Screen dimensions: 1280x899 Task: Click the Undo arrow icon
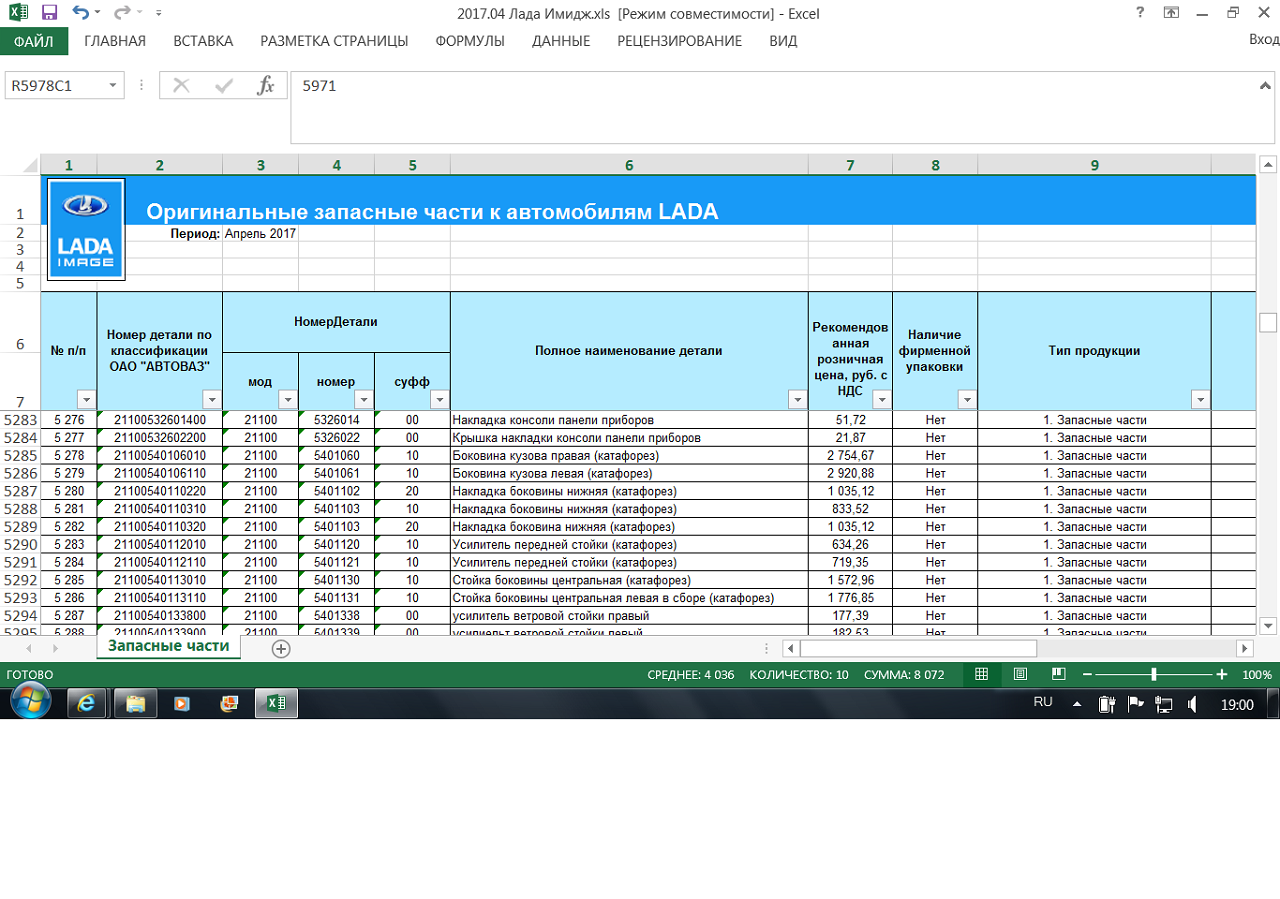click(80, 13)
